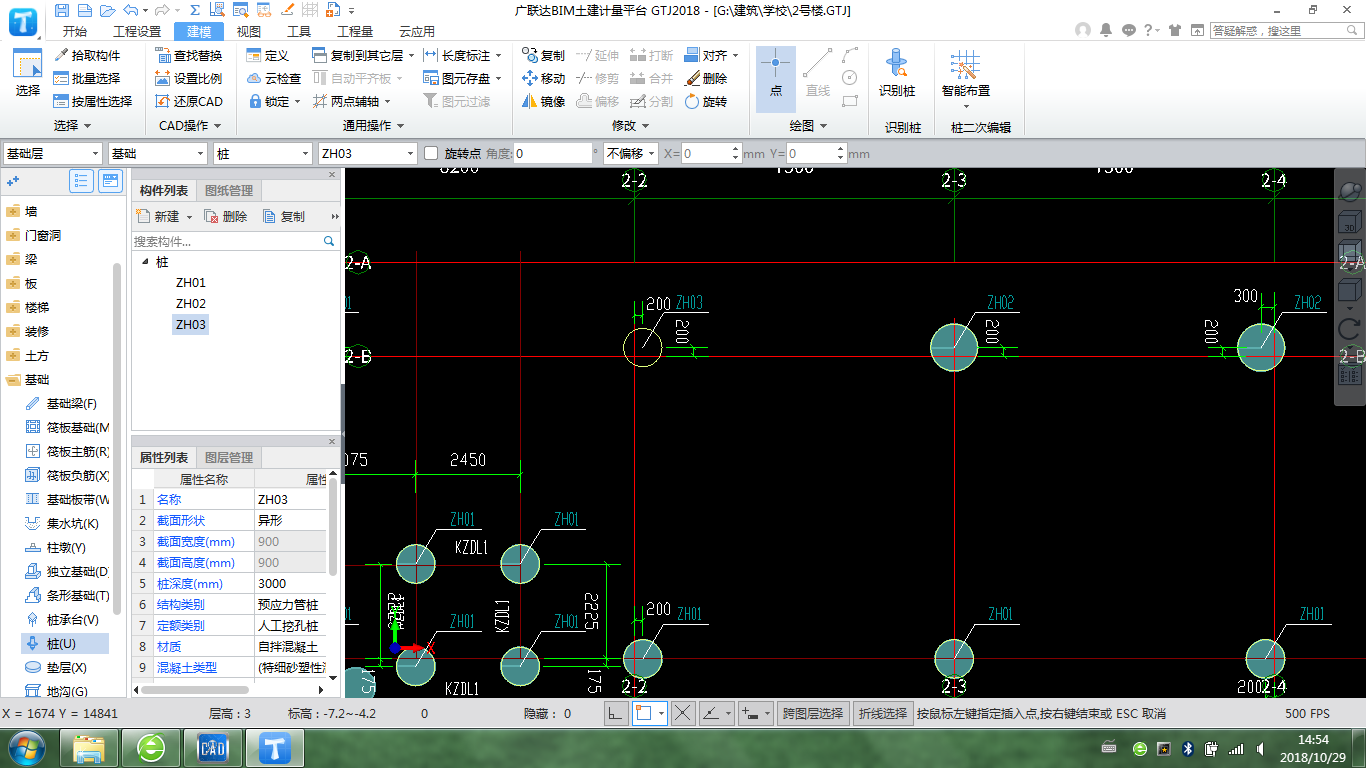Select the 移动 move tool
The image size is (1366, 768).
[543, 78]
